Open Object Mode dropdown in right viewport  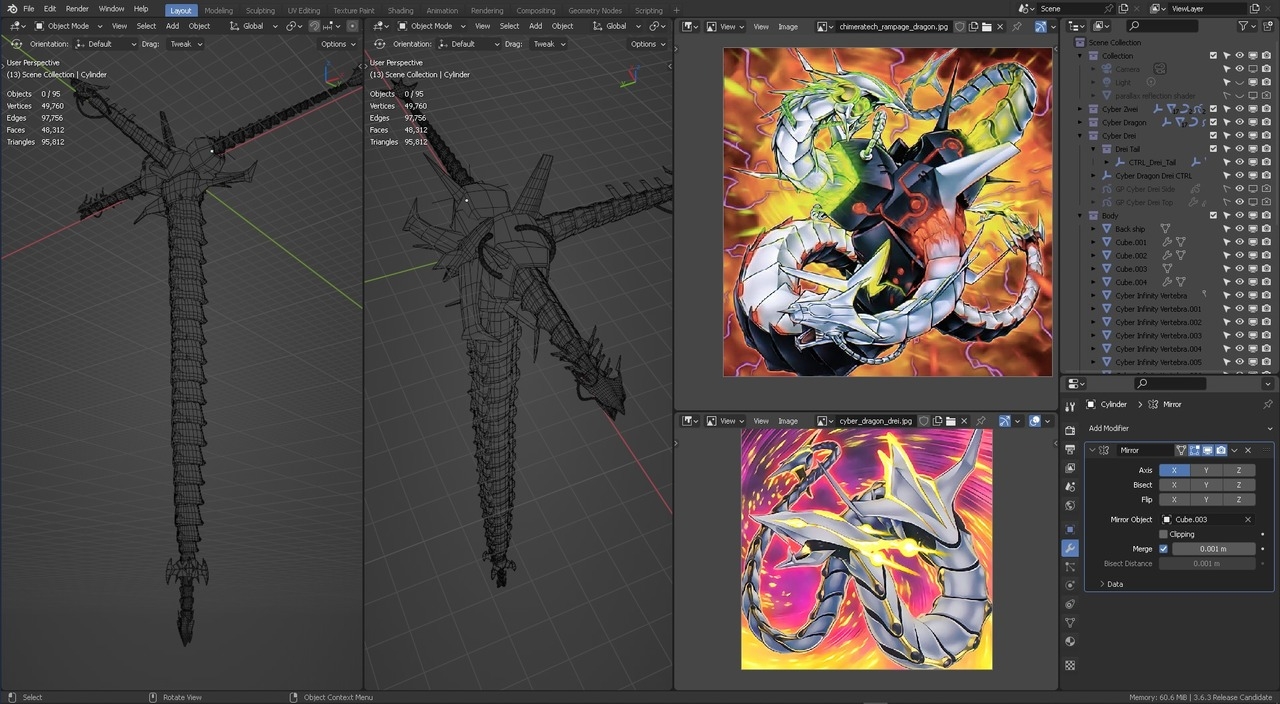(x=432, y=26)
